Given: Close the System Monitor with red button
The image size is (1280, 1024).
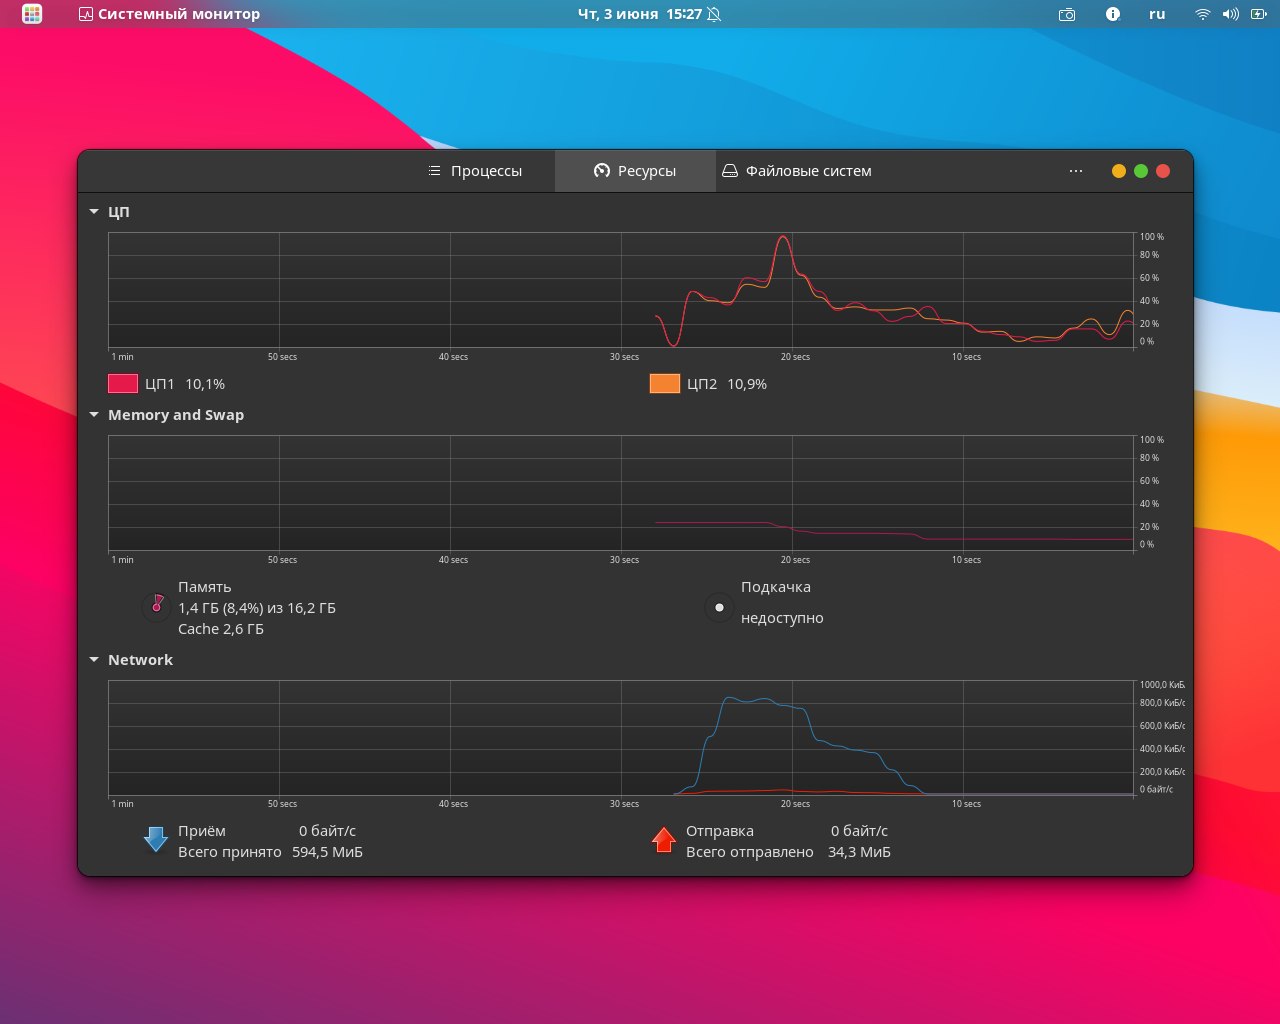Looking at the screenshot, I should point(1163,171).
